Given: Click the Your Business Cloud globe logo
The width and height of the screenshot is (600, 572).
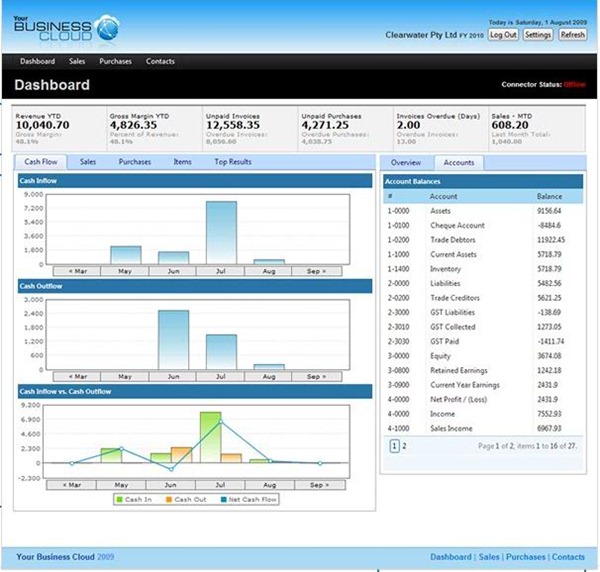Looking at the screenshot, I should click(x=108, y=28).
